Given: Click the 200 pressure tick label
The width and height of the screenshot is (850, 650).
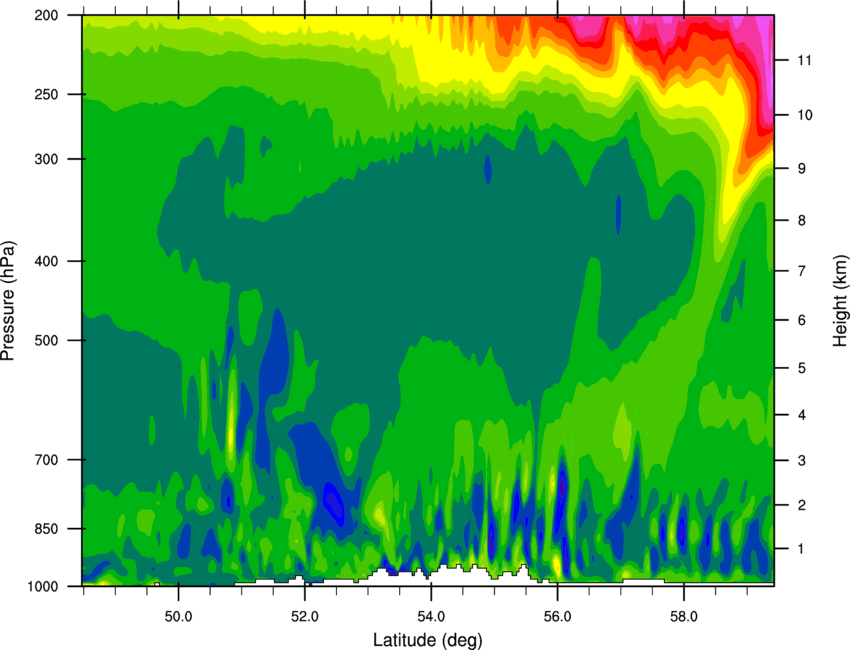Looking at the screenshot, I should point(46,16).
